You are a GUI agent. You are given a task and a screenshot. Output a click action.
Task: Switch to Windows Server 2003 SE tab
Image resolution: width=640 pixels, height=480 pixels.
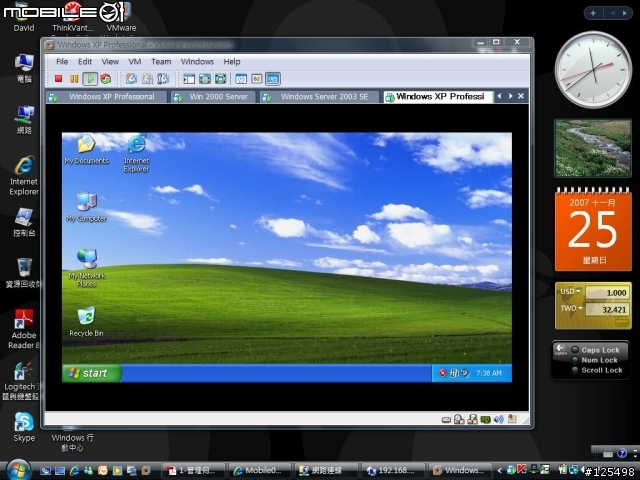319,97
